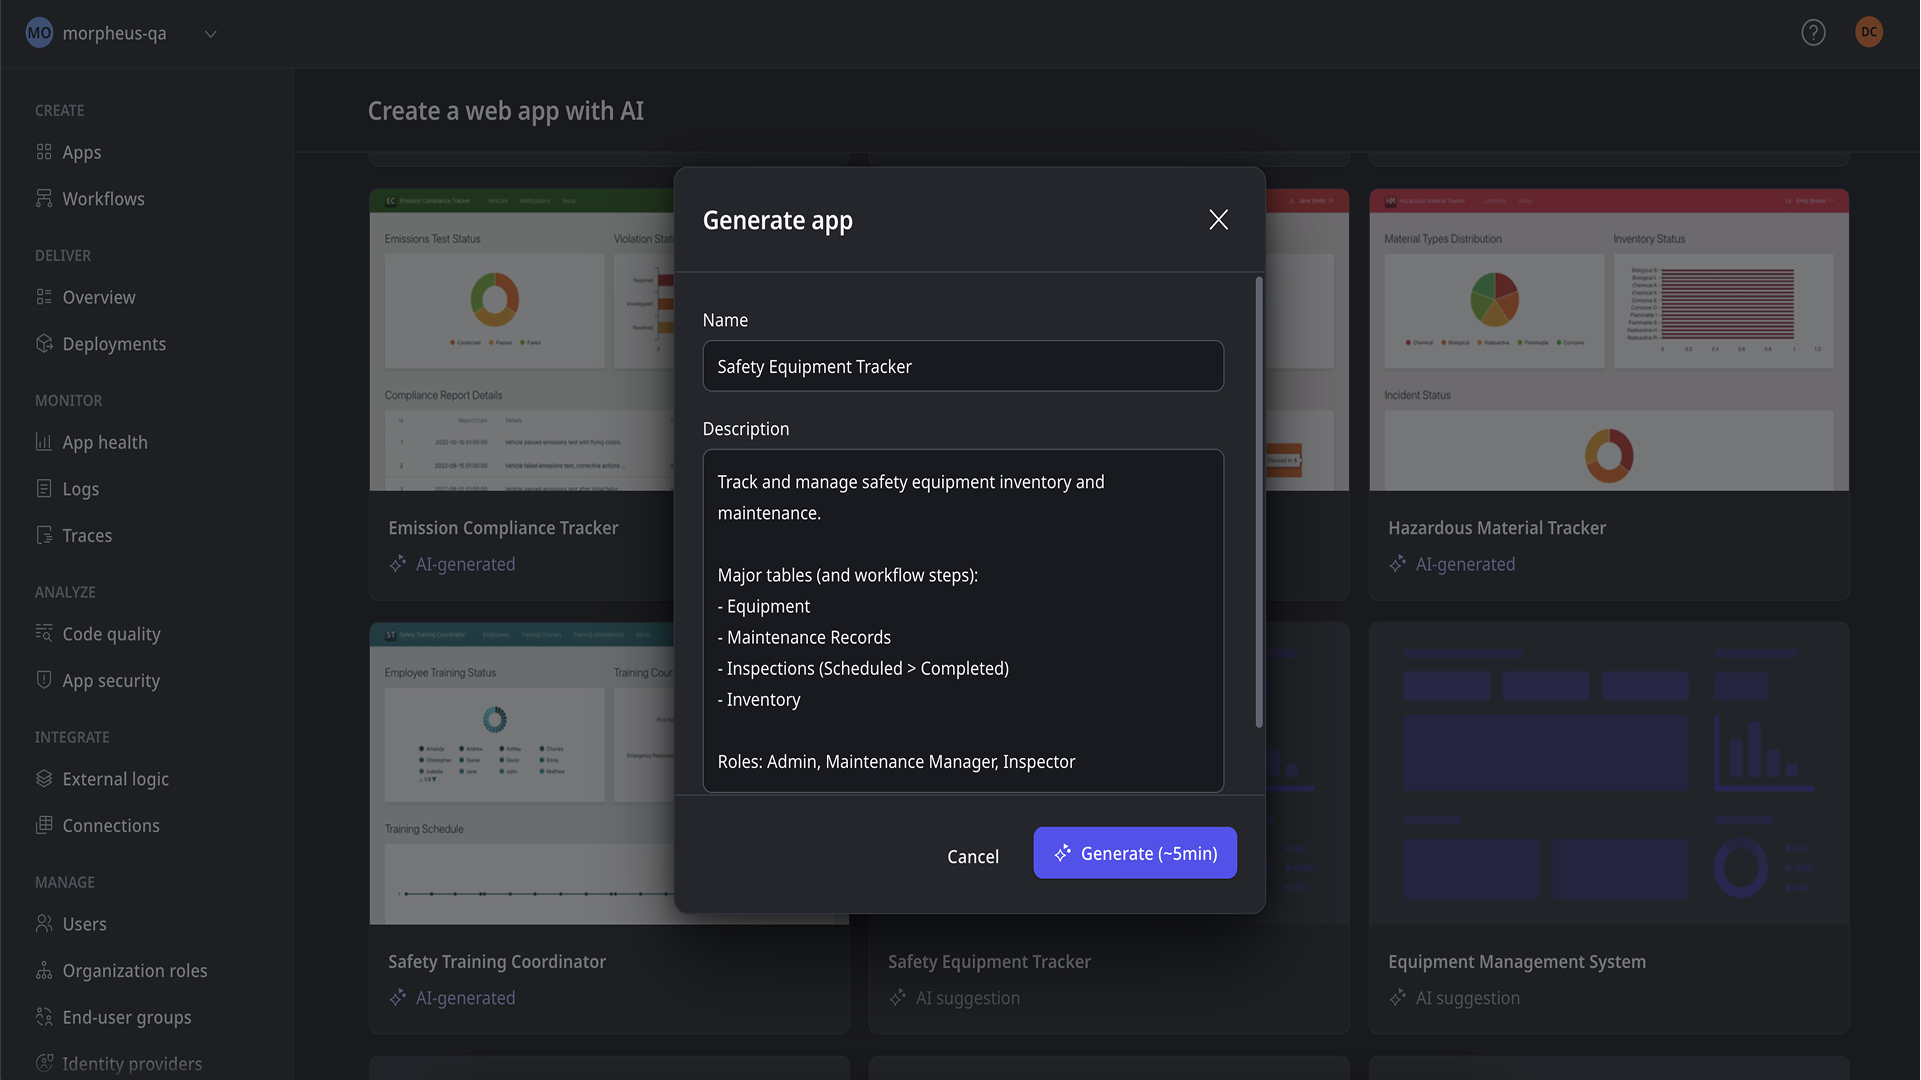Screen dimensions: 1921x1080
Task: Click the MO organization avatar badge
Action: (x=39, y=33)
